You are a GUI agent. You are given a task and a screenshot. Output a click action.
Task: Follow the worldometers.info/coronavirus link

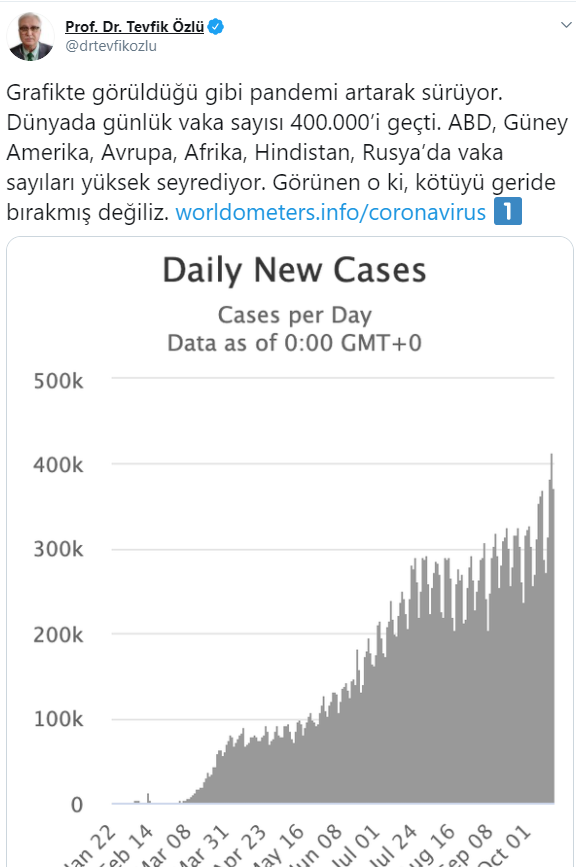coord(331,212)
